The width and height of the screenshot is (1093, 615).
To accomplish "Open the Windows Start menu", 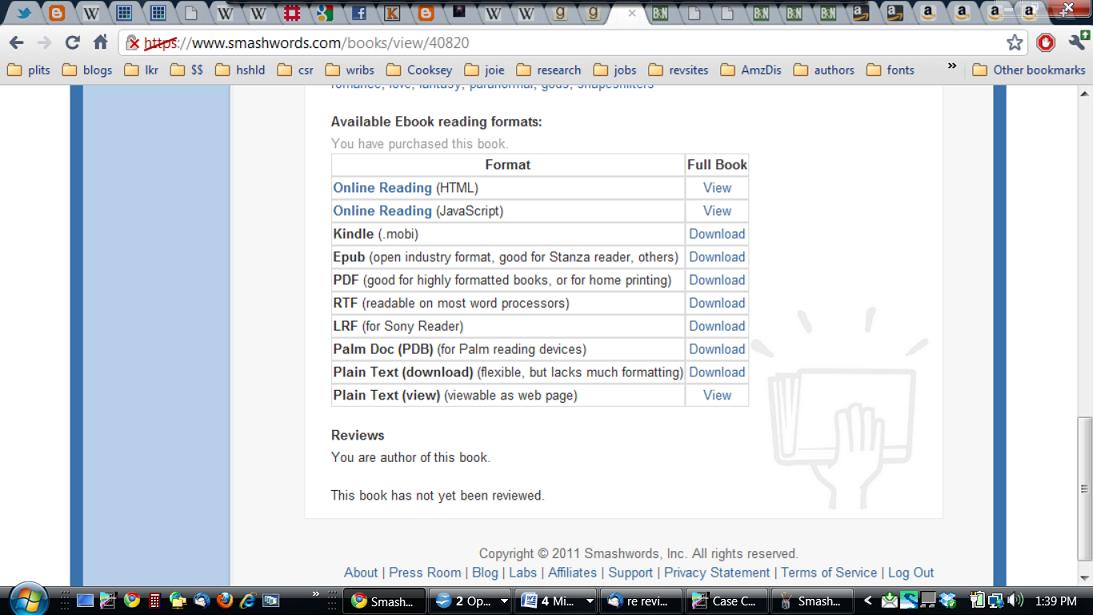I will [x=28, y=600].
